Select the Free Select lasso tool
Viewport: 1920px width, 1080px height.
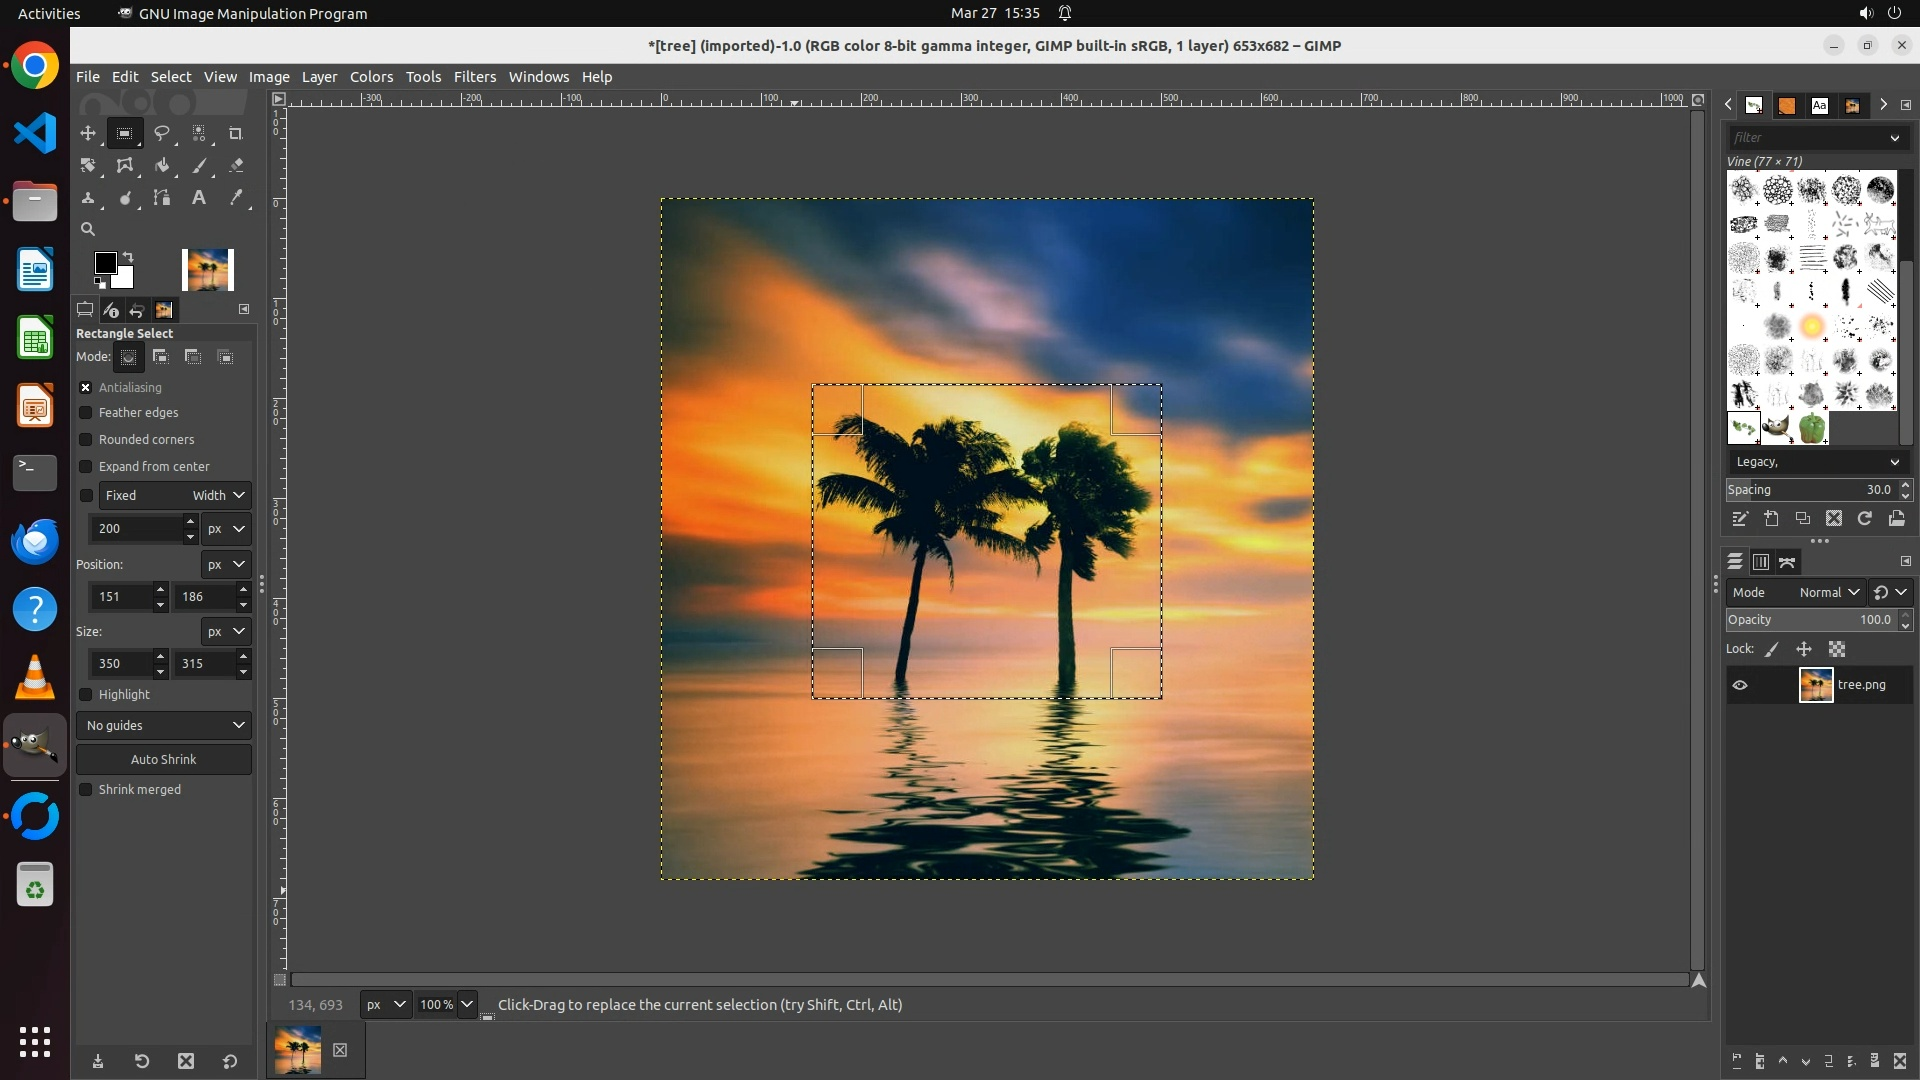pos(161,133)
